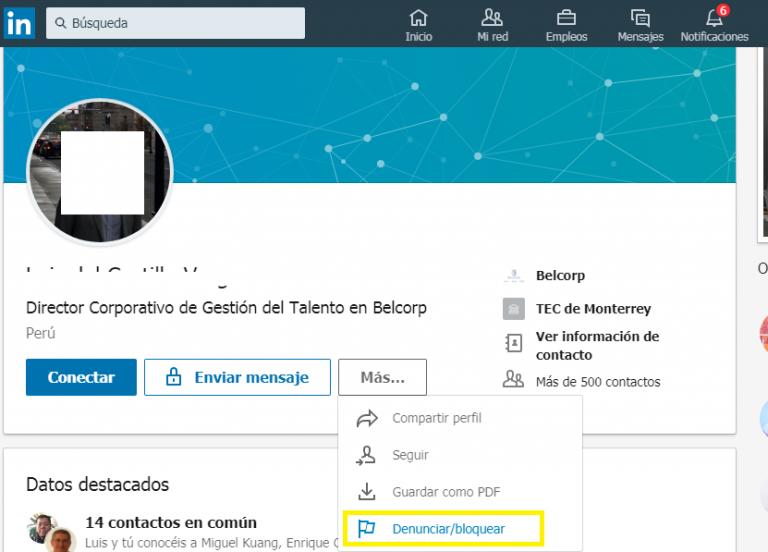768x552 pixels.
Task: Select Compartir perfil from the menu
Action: point(436,418)
